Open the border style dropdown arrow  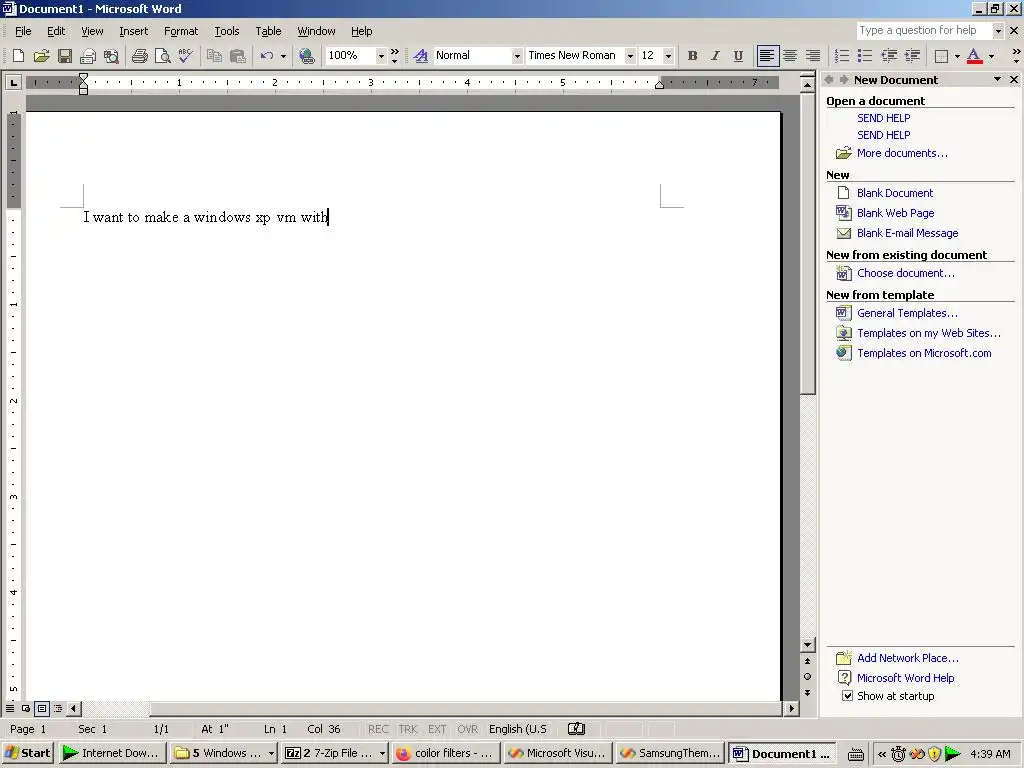point(957,56)
